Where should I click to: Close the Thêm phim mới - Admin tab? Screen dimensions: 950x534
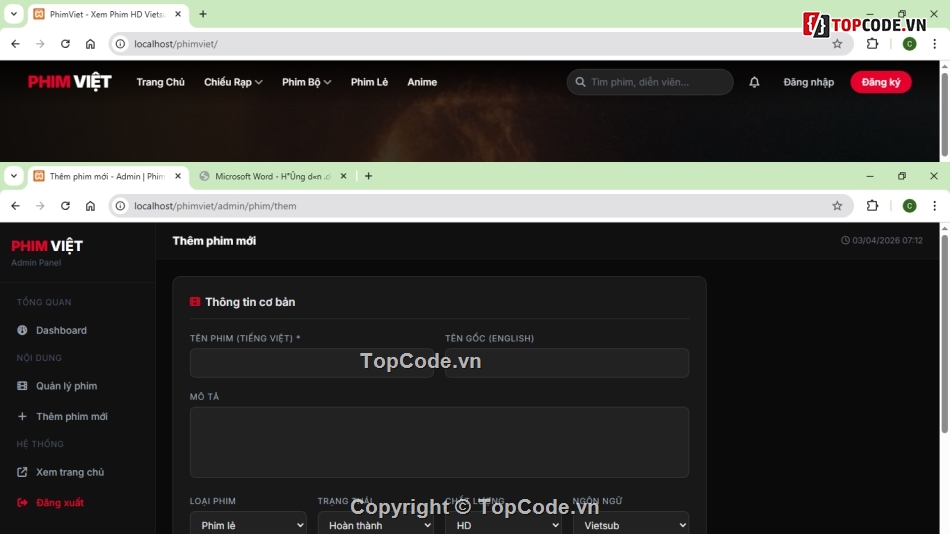[178, 176]
